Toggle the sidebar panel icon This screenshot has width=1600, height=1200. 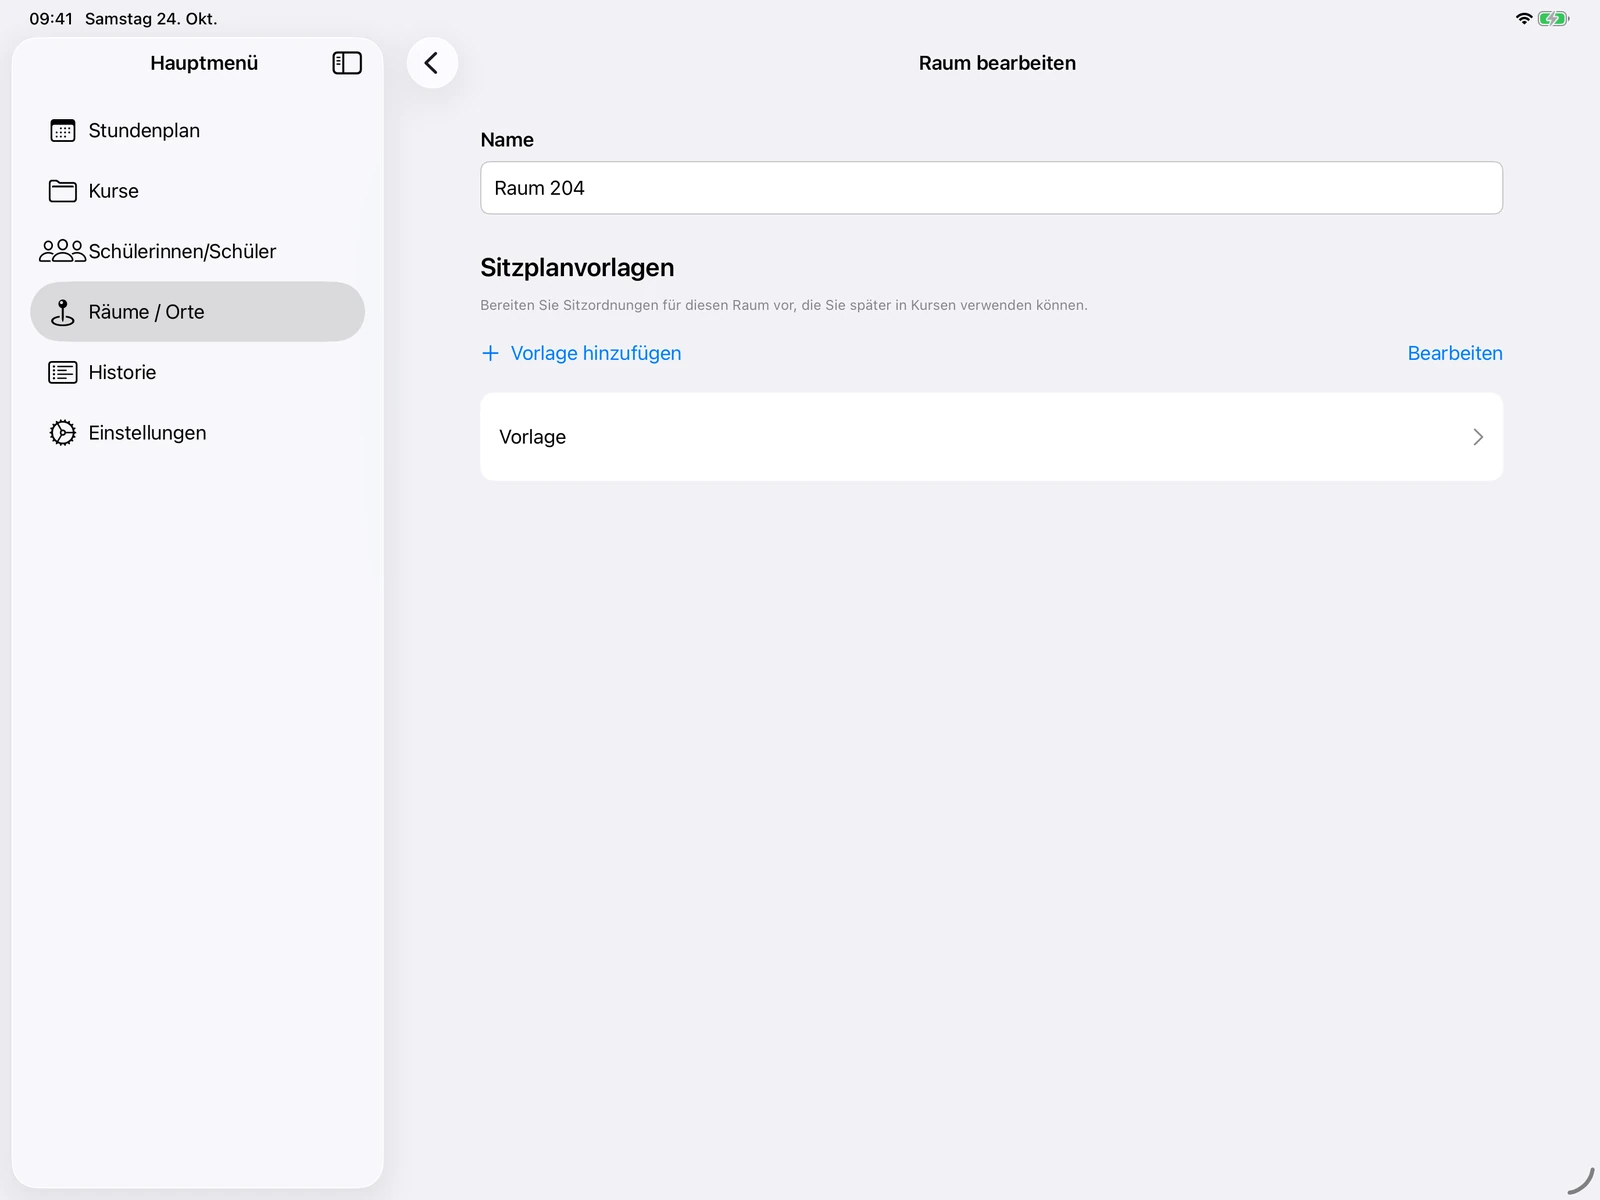tap(347, 63)
